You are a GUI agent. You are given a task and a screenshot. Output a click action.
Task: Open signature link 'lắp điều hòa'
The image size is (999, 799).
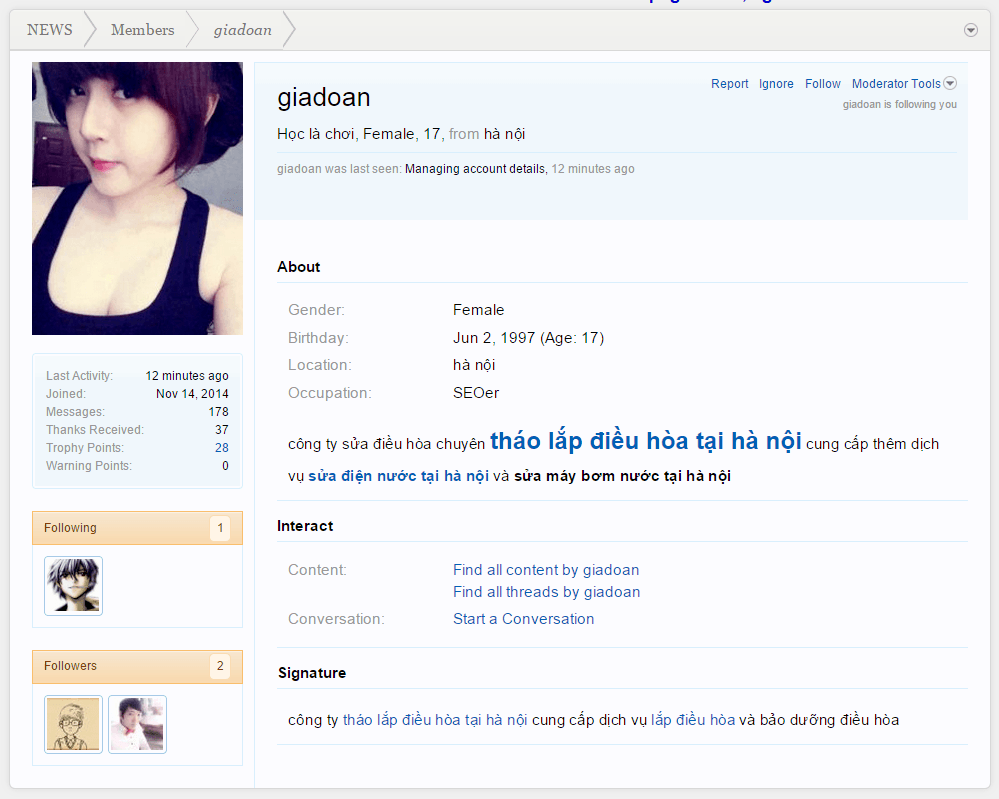(x=693, y=720)
